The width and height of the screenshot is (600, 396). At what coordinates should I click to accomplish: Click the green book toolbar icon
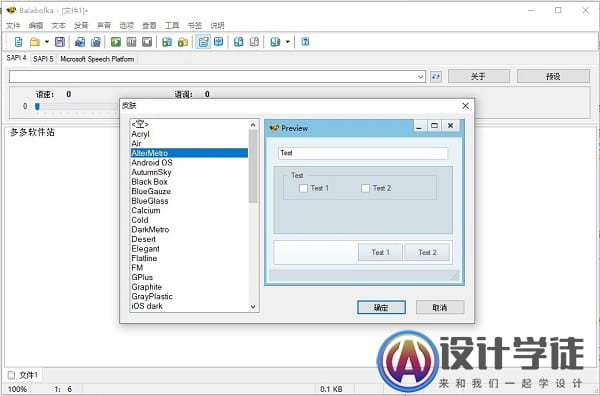pos(238,42)
